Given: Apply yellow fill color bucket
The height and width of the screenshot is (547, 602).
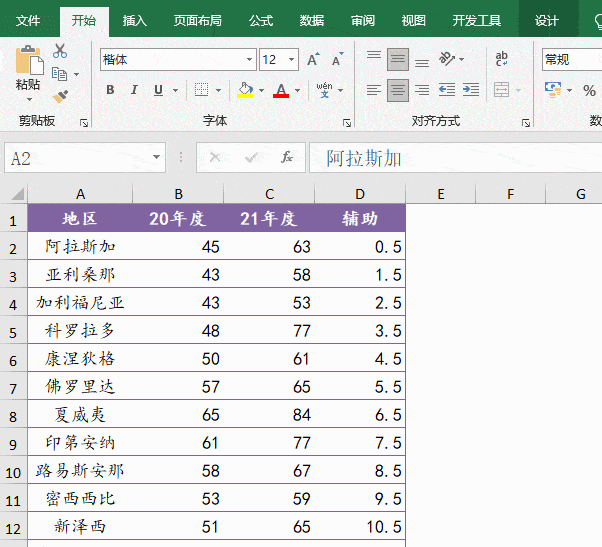Looking at the screenshot, I should 245,90.
